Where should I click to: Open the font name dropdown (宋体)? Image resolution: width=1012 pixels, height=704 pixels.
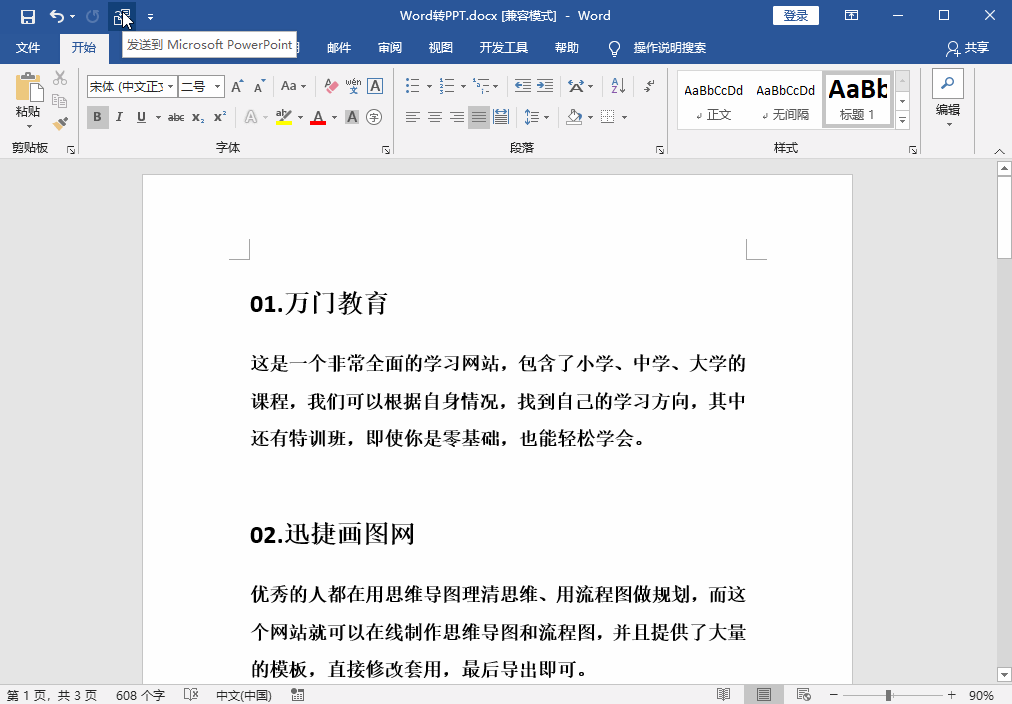(170, 86)
